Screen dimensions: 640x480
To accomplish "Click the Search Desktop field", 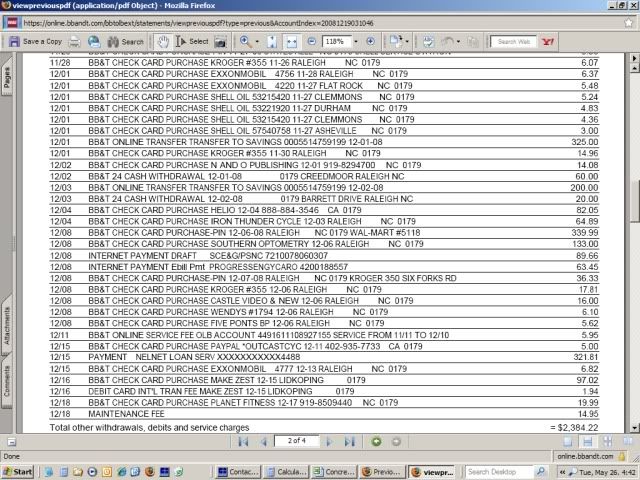I will coord(499,472).
